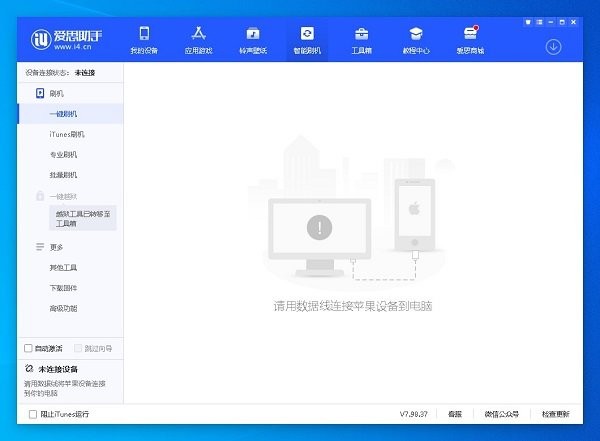Screen dimensions: 600x441
Task: Open the 应用游戏 apps and games icon
Action: coord(198,34)
